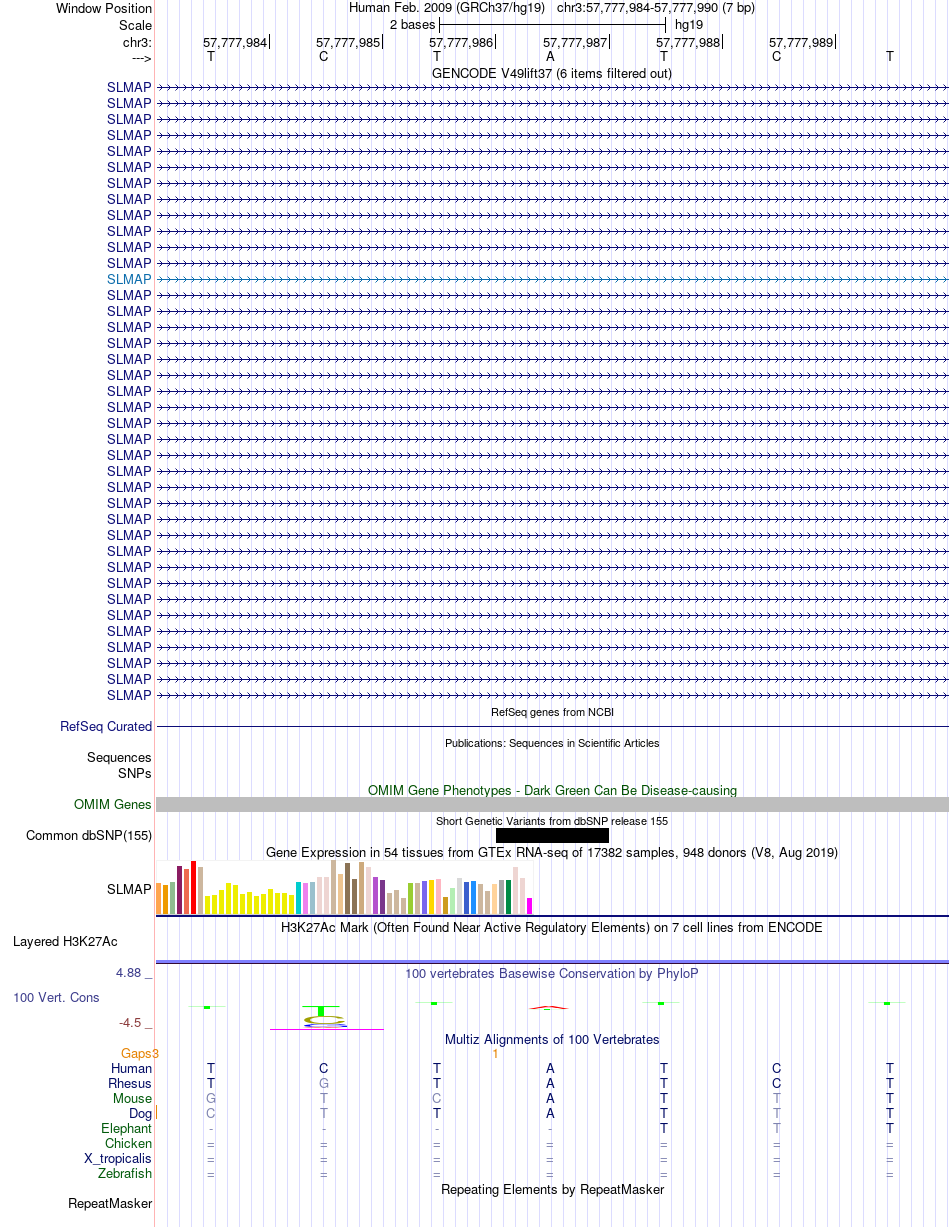Image resolution: width=950 pixels, height=1227 pixels.
Task: Click the orange Gaps row label
Action: [x=140, y=1053]
